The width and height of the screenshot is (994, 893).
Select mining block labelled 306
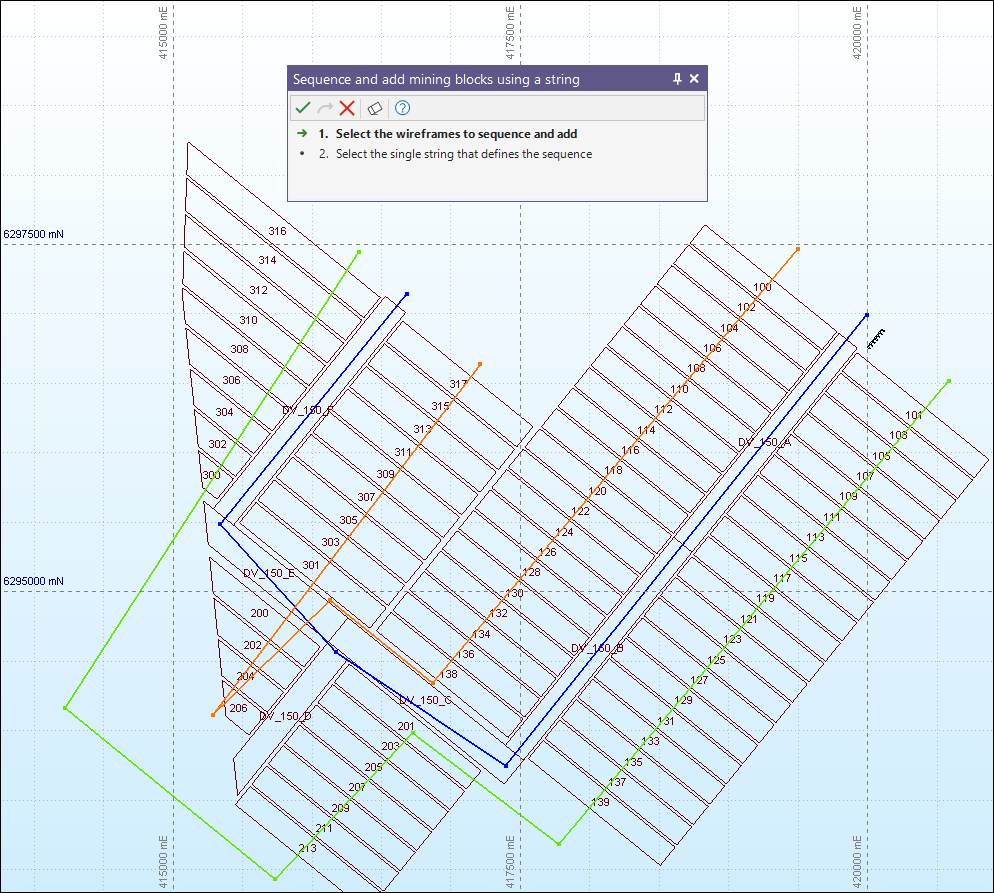tap(231, 380)
